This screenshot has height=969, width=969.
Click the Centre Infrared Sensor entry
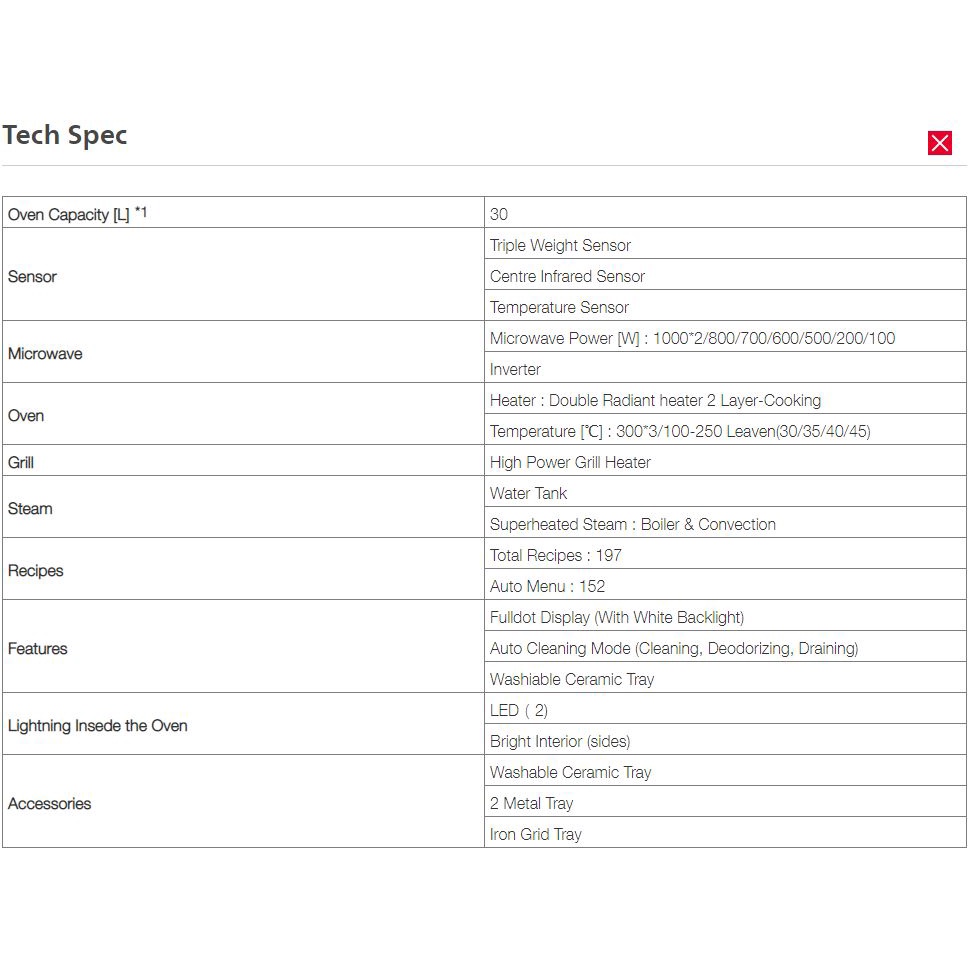(567, 276)
